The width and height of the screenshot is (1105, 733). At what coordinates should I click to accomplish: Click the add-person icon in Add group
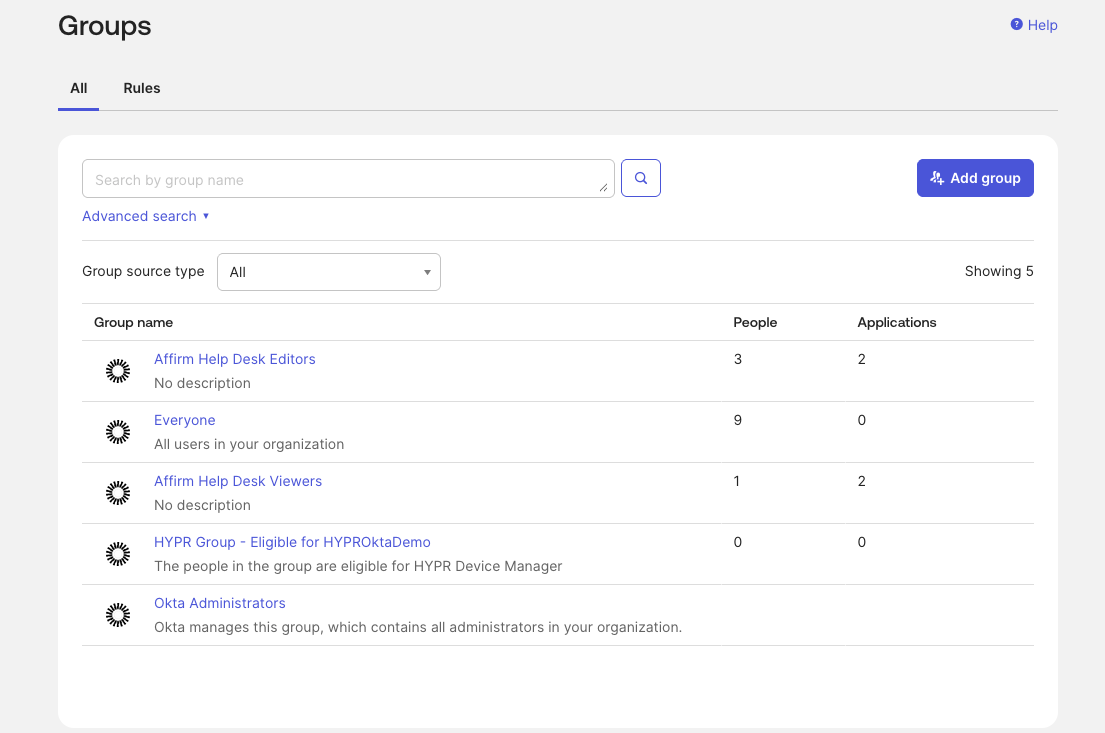tap(937, 178)
